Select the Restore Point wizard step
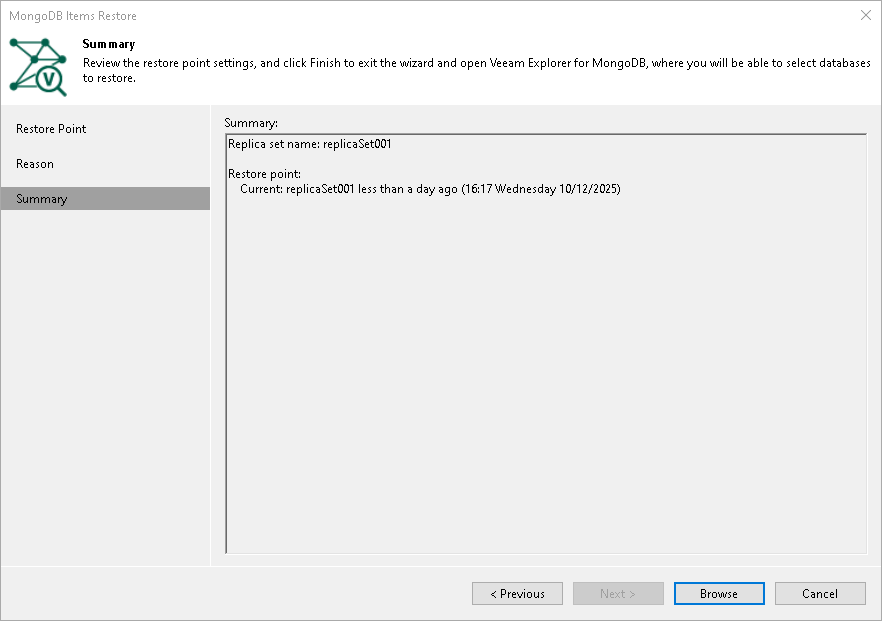This screenshot has width=882, height=621. 50,128
